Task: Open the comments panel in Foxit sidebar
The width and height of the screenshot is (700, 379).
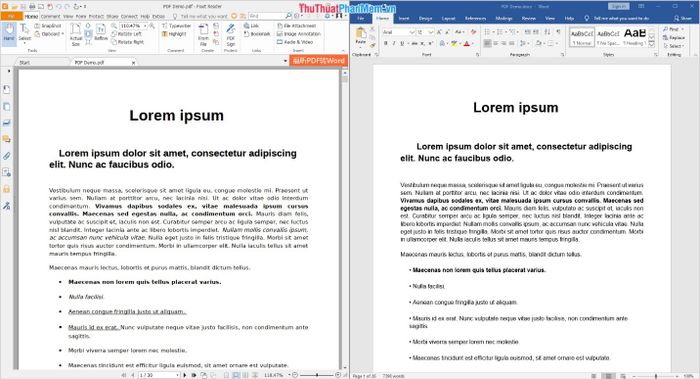Action: [6, 139]
